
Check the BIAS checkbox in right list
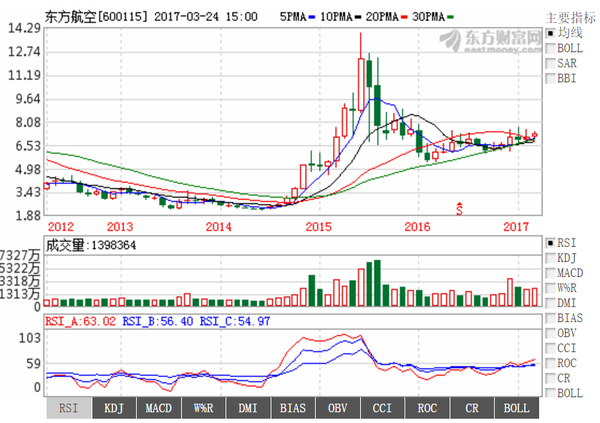pos(550,318)
